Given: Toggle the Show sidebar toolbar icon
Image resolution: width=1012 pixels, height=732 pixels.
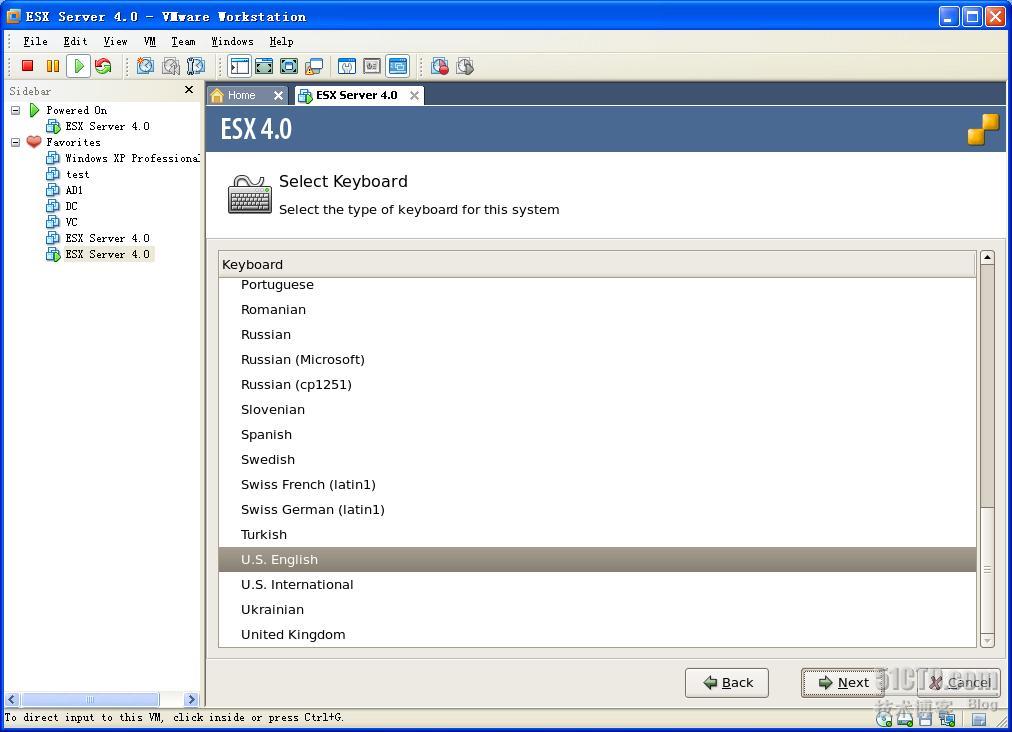Looking at the screenshot, I should [239, 66].
